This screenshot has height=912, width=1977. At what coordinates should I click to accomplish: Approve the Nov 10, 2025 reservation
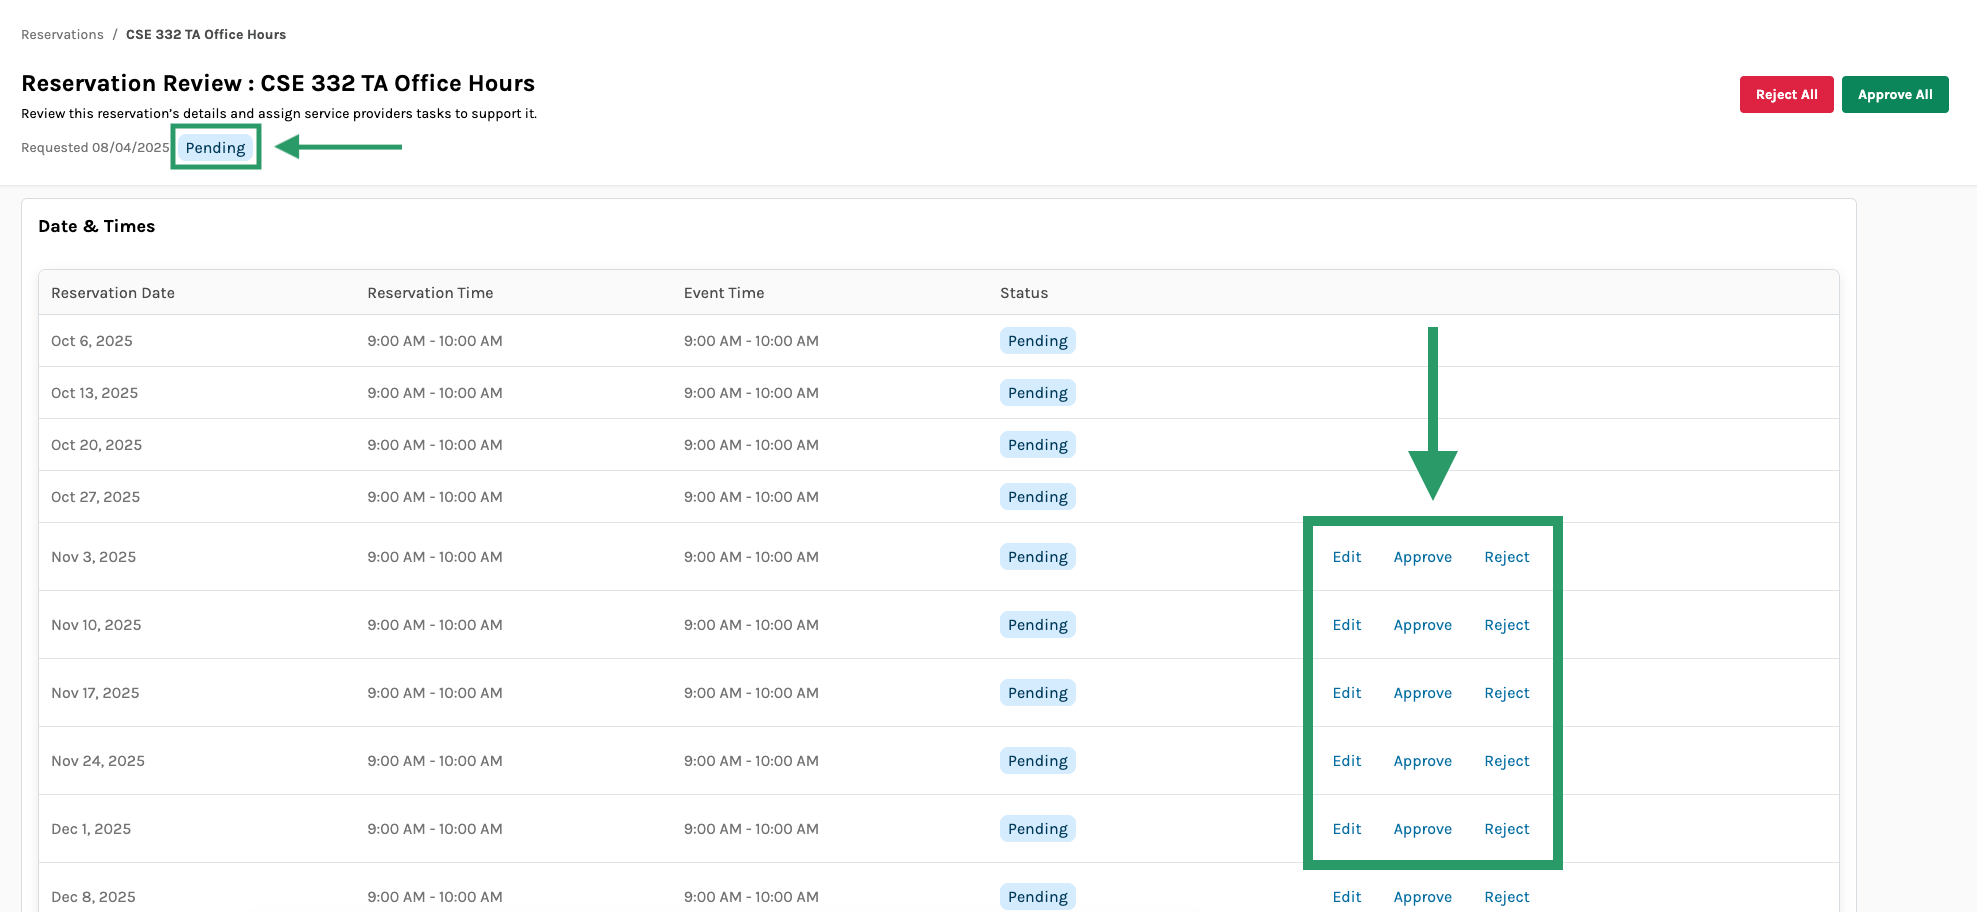click(x=1422, y=625)
